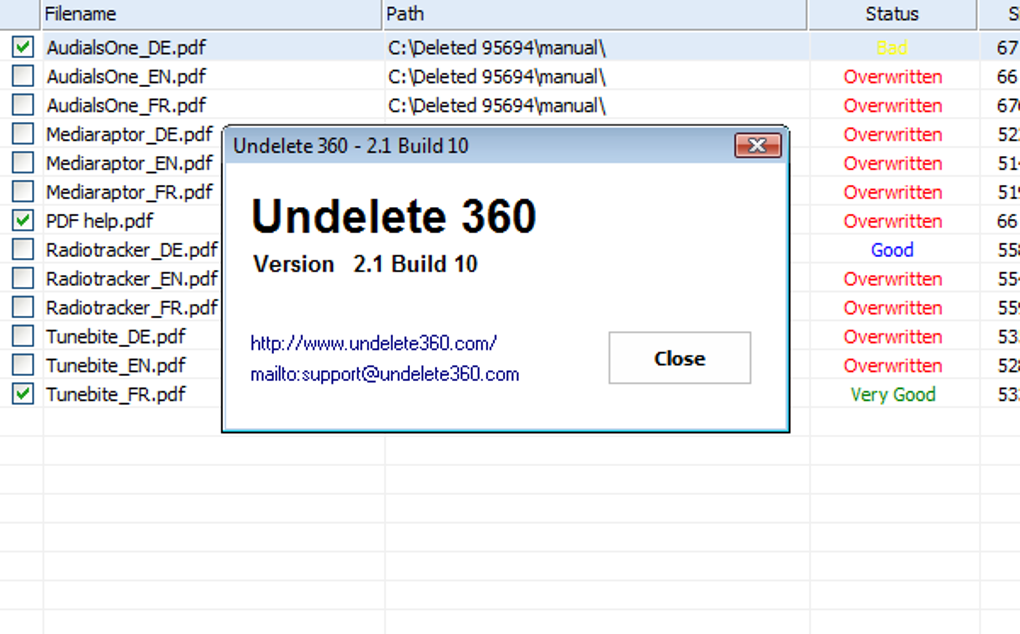Select the AudialsOne_FR.pdf filename
Image resolution: width=1020 pixels, height=634 pixels.
126,105
